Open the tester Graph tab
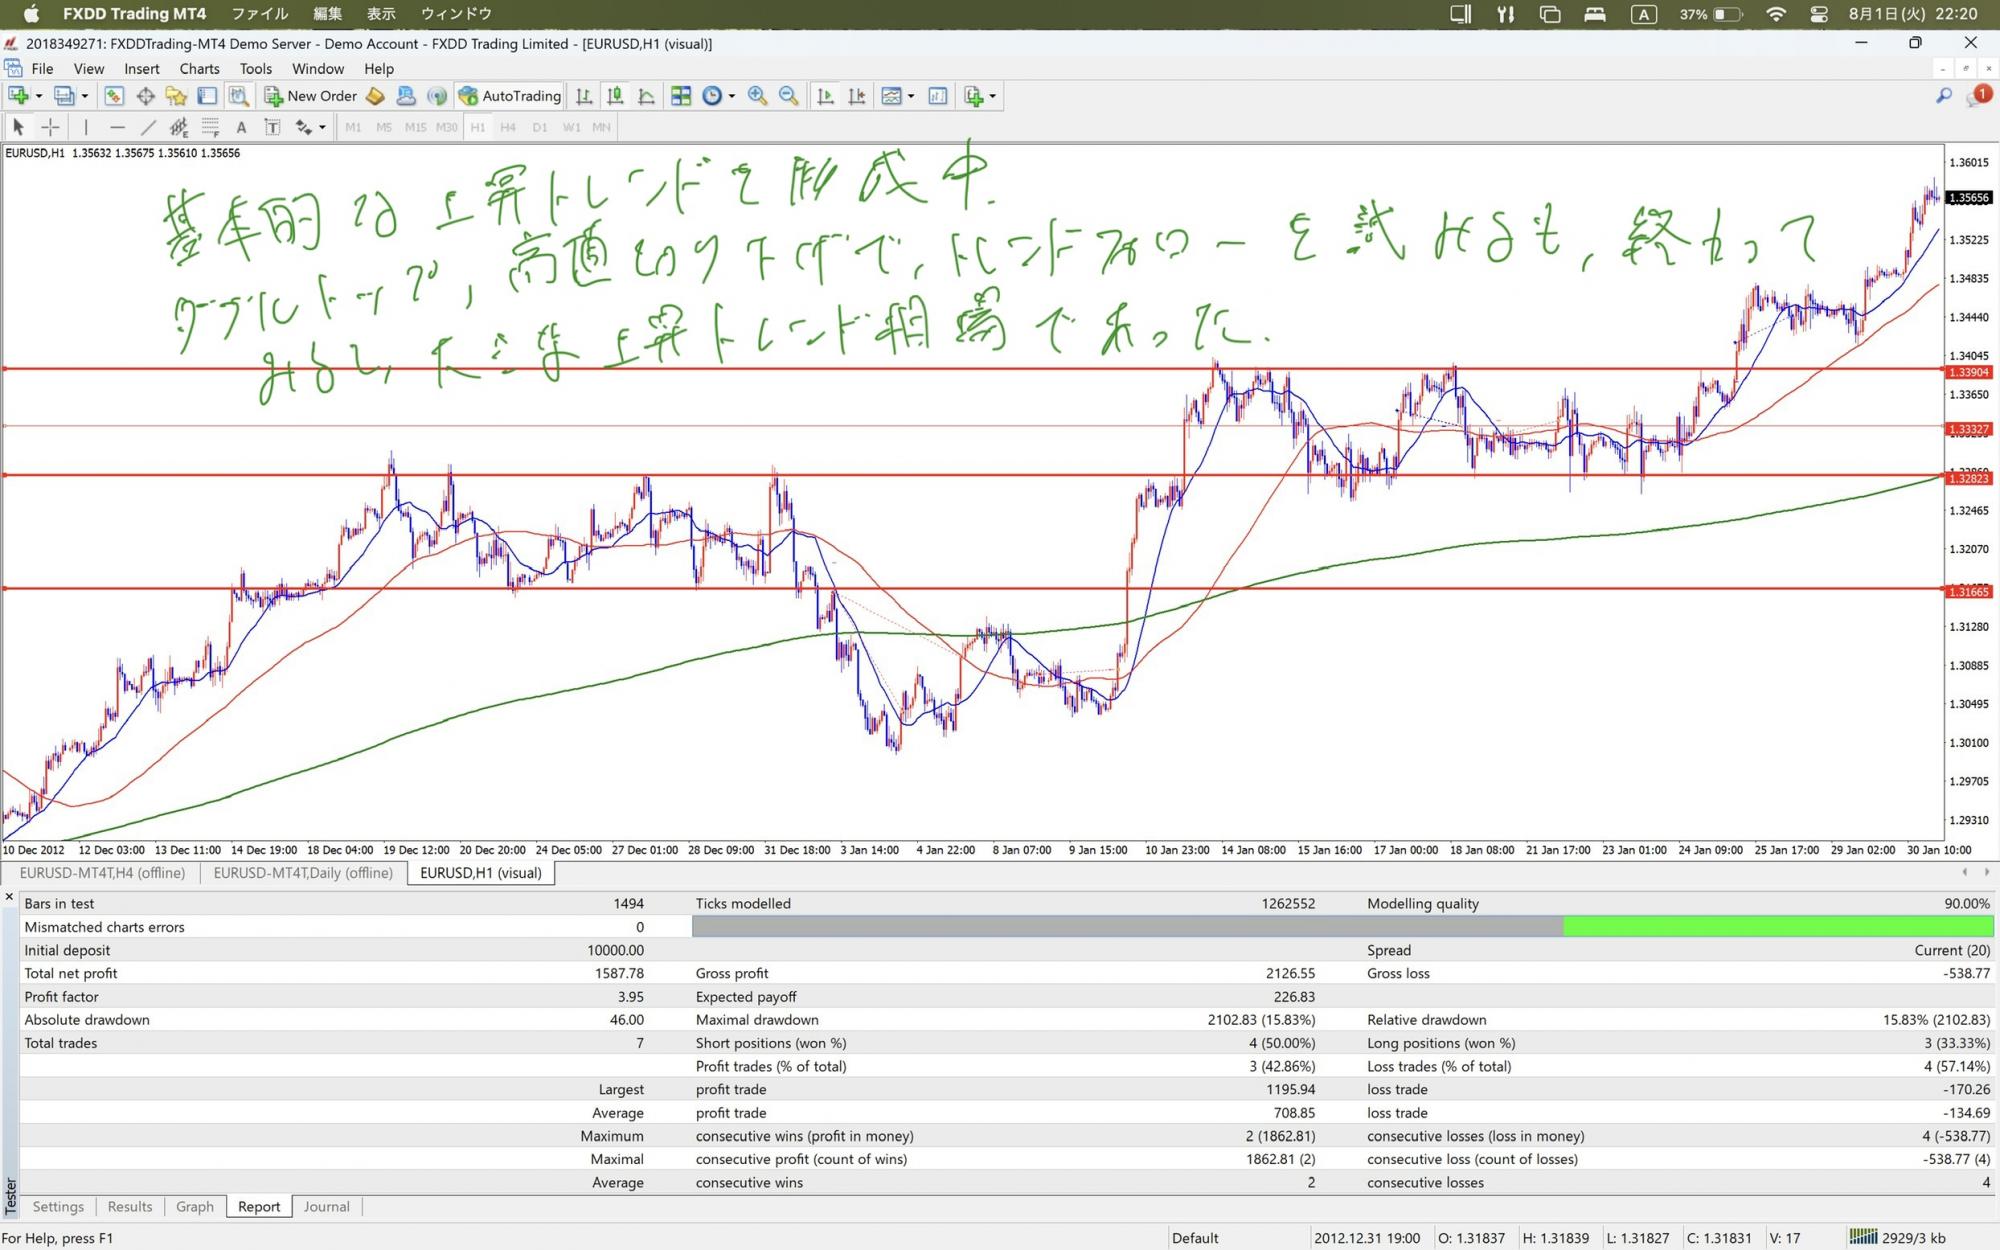 pyautogui.click(x=195, y=1207)
